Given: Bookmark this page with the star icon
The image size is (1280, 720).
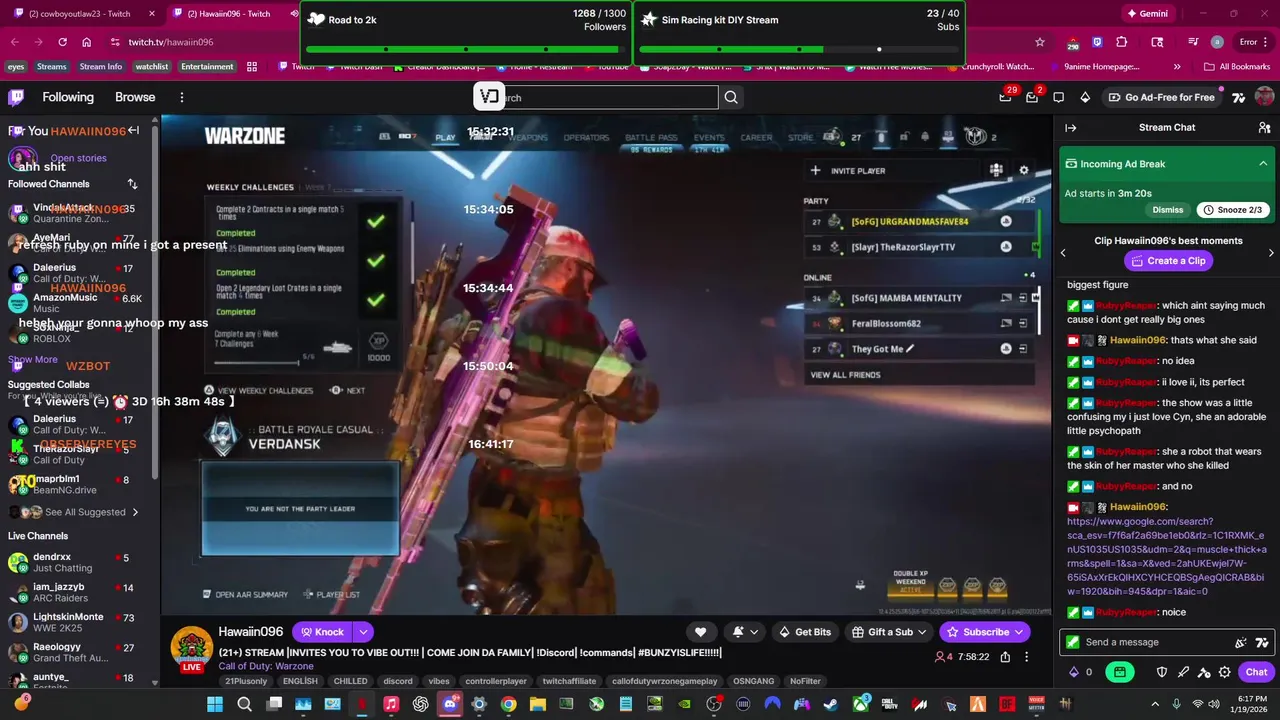Looking at the screenshot, I should pyautogui.click(x=1040, y=42).
